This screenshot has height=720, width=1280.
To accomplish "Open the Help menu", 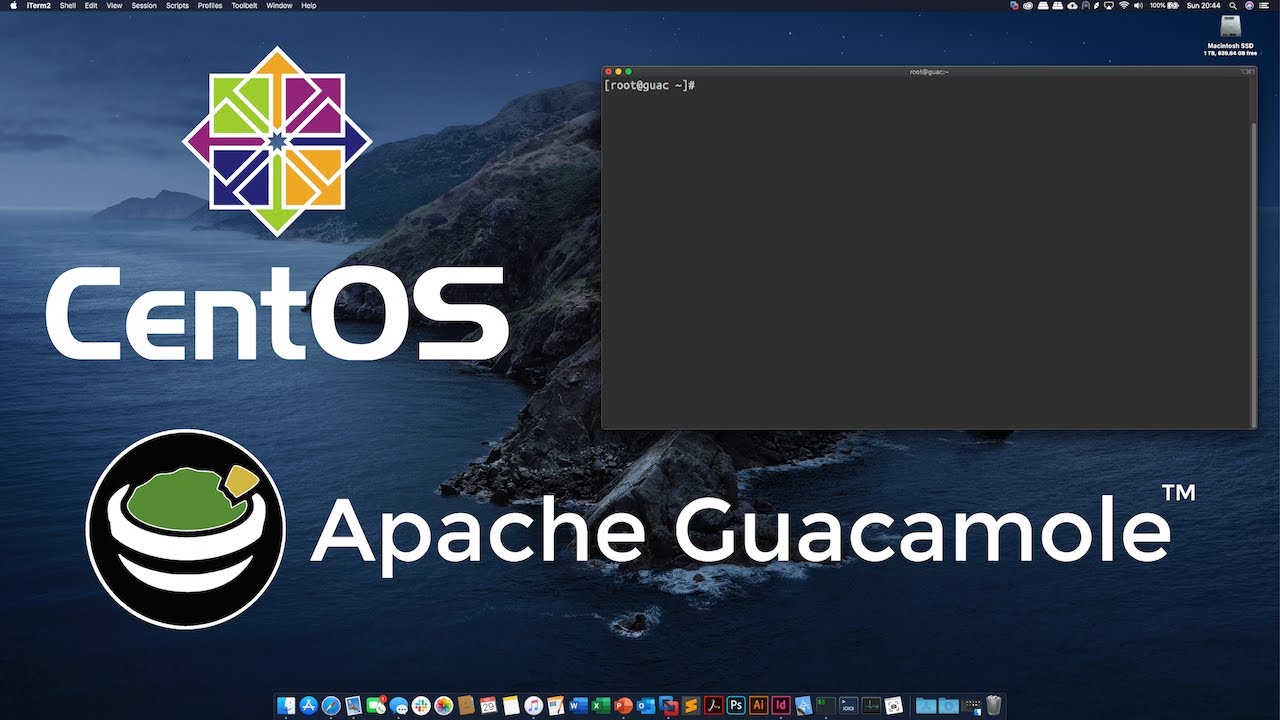I will click(x=309, y=5).
